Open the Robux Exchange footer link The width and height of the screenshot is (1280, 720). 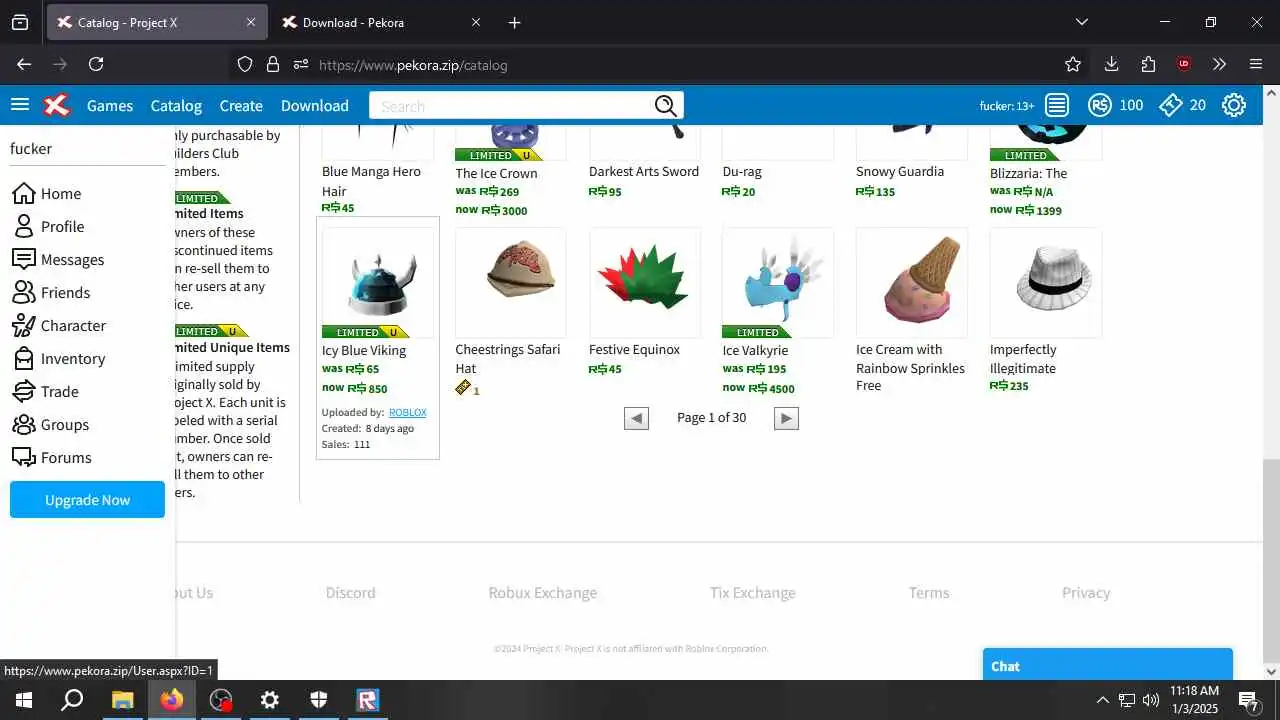(x=542, y=592)
